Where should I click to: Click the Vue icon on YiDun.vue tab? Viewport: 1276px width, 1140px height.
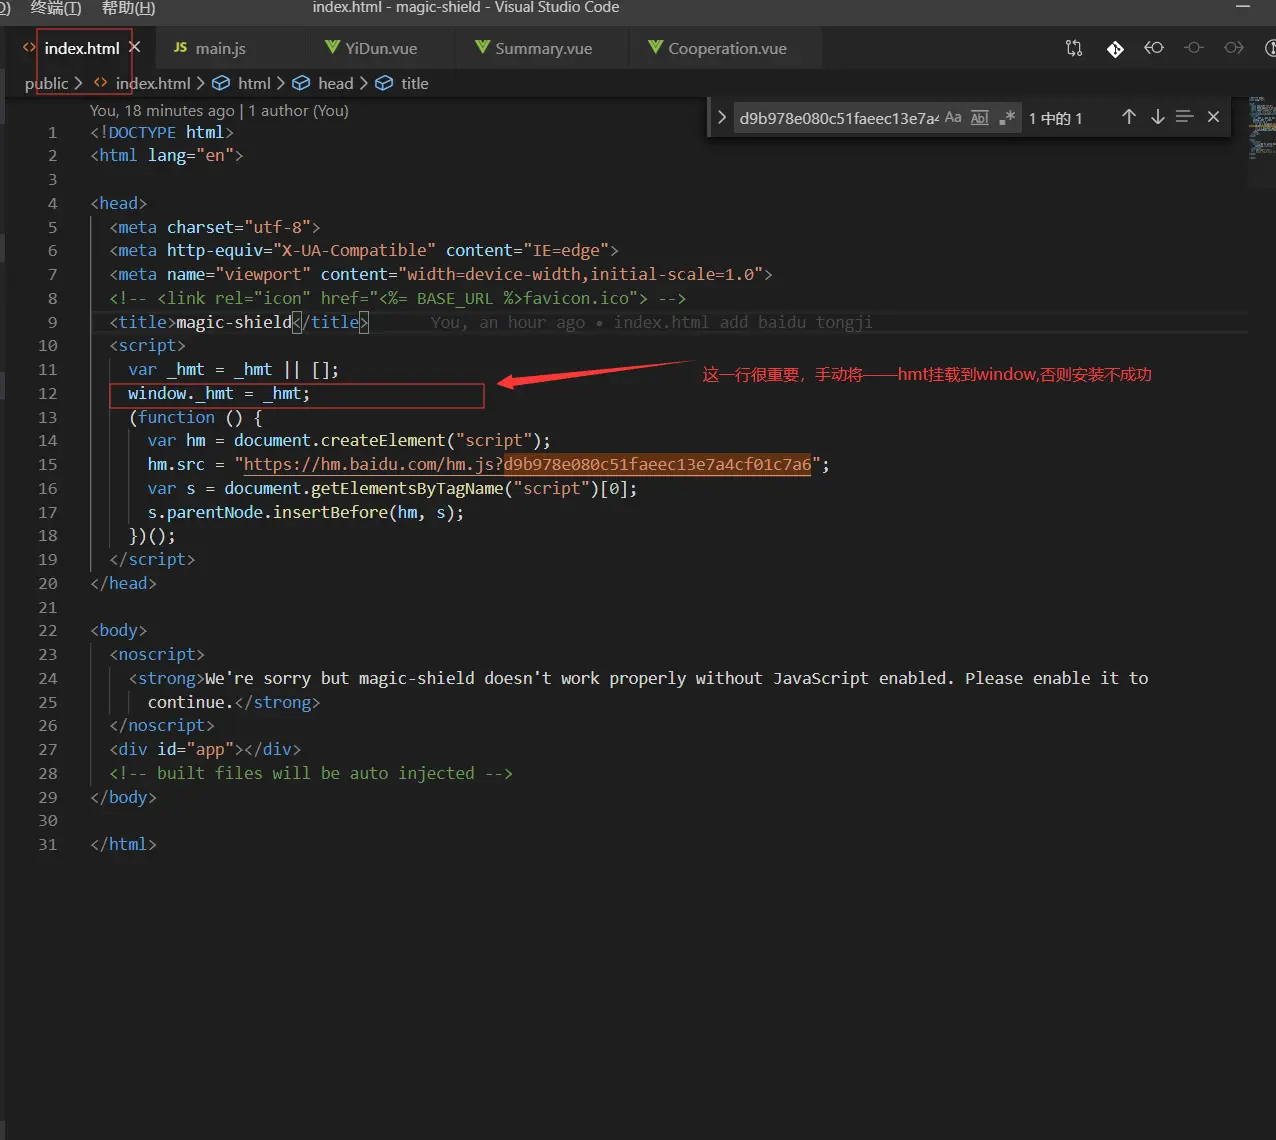(x=332, y=47)
